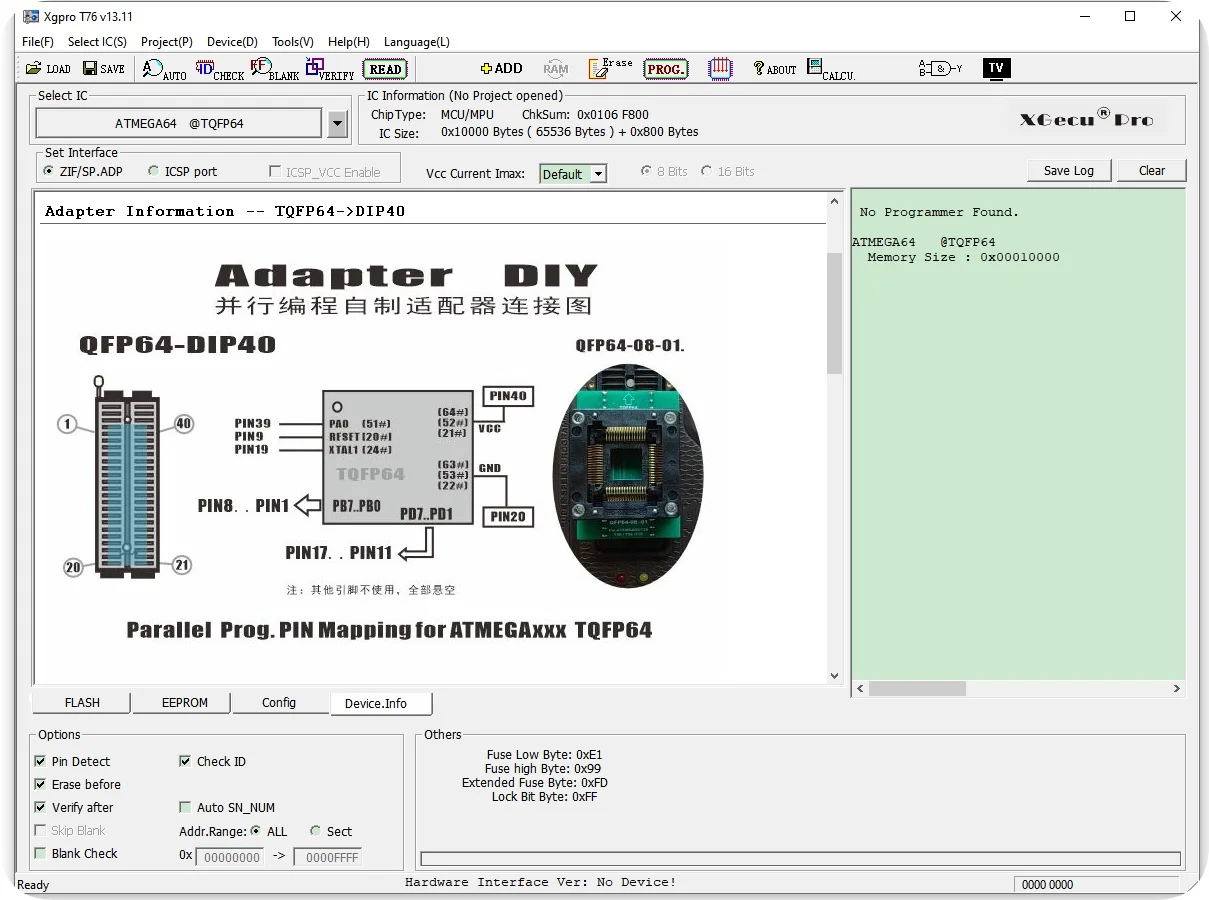Start the BLANK check tool
The height and width of the screenshot is (900, 1209).
tap(274, 69)
